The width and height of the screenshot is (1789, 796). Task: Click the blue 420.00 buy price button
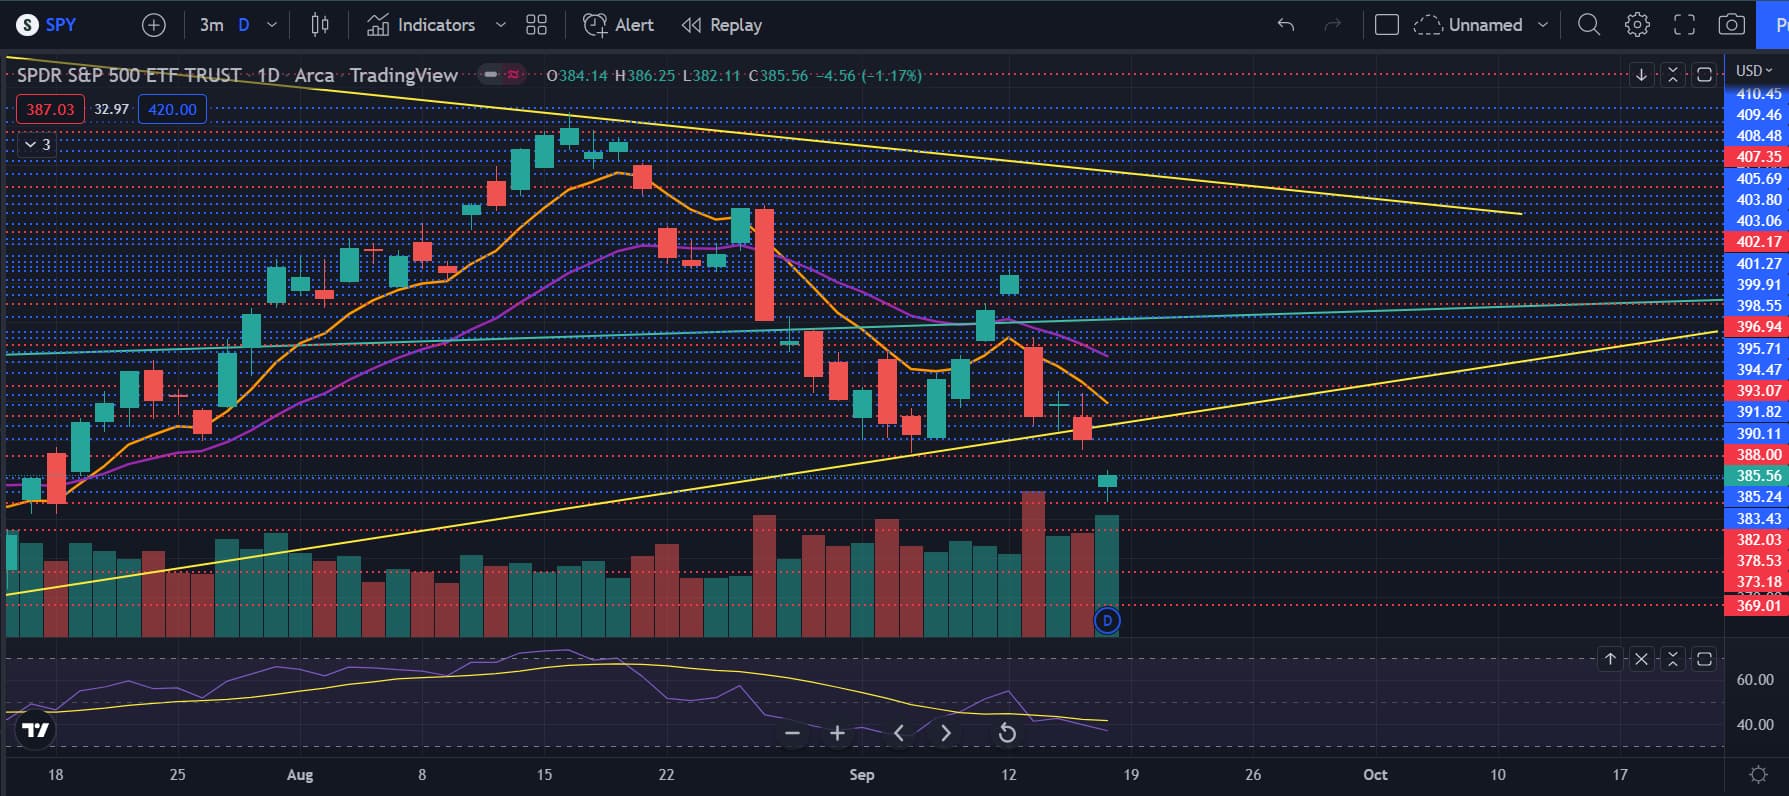(x=172, y=109)
